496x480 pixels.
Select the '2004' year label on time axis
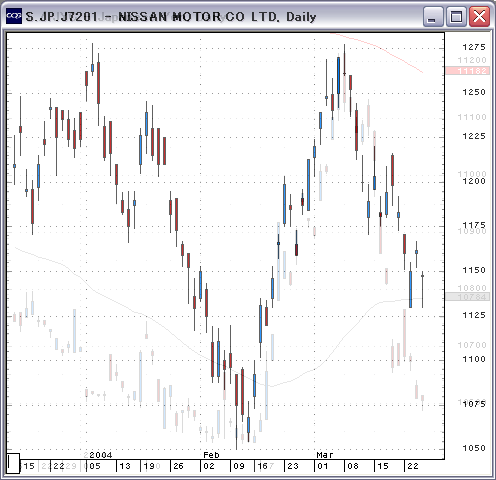tap(101, 455)
